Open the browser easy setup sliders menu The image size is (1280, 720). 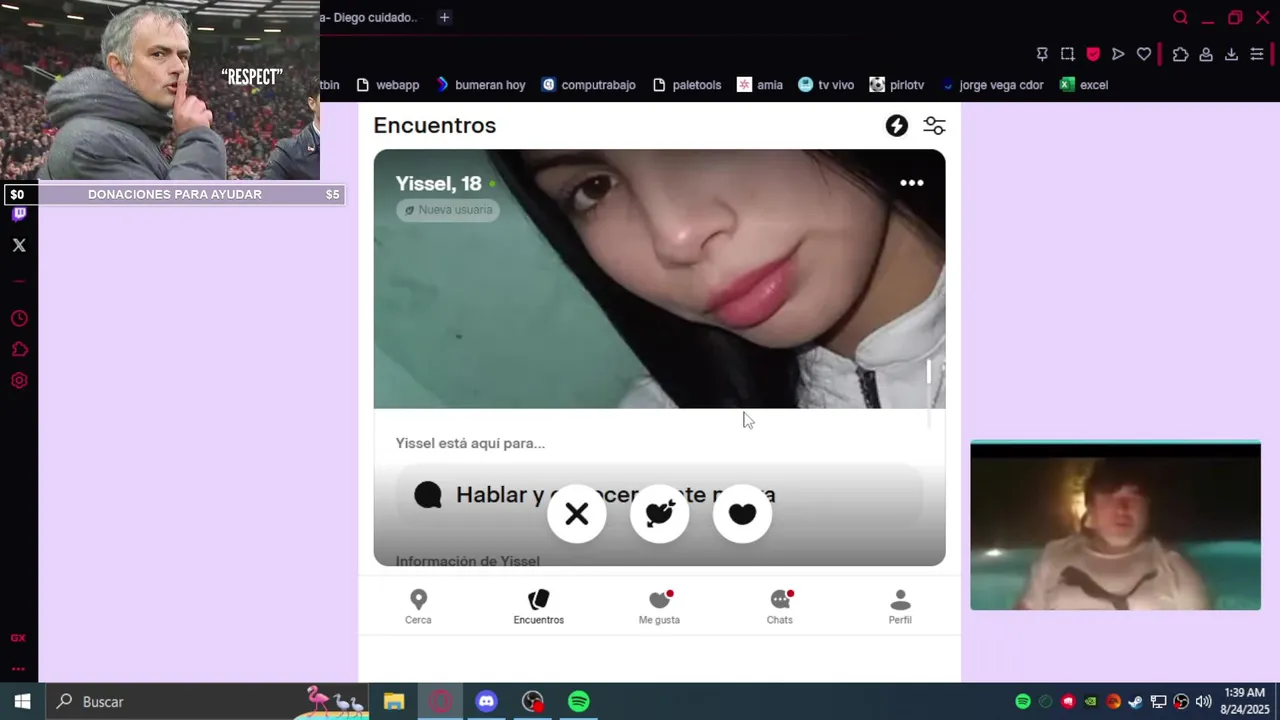pos(1257,54)
